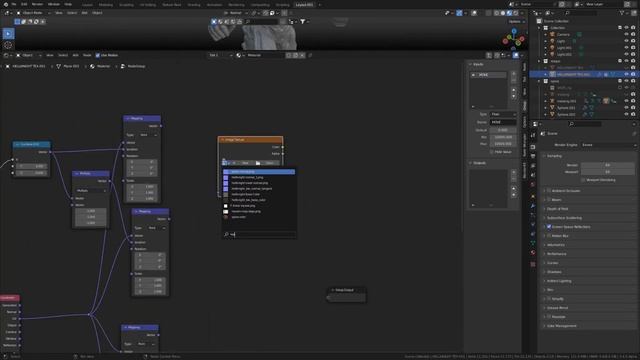Enable the Hide Value checkbox
The image size is (640, 360).
pos(491,152)
